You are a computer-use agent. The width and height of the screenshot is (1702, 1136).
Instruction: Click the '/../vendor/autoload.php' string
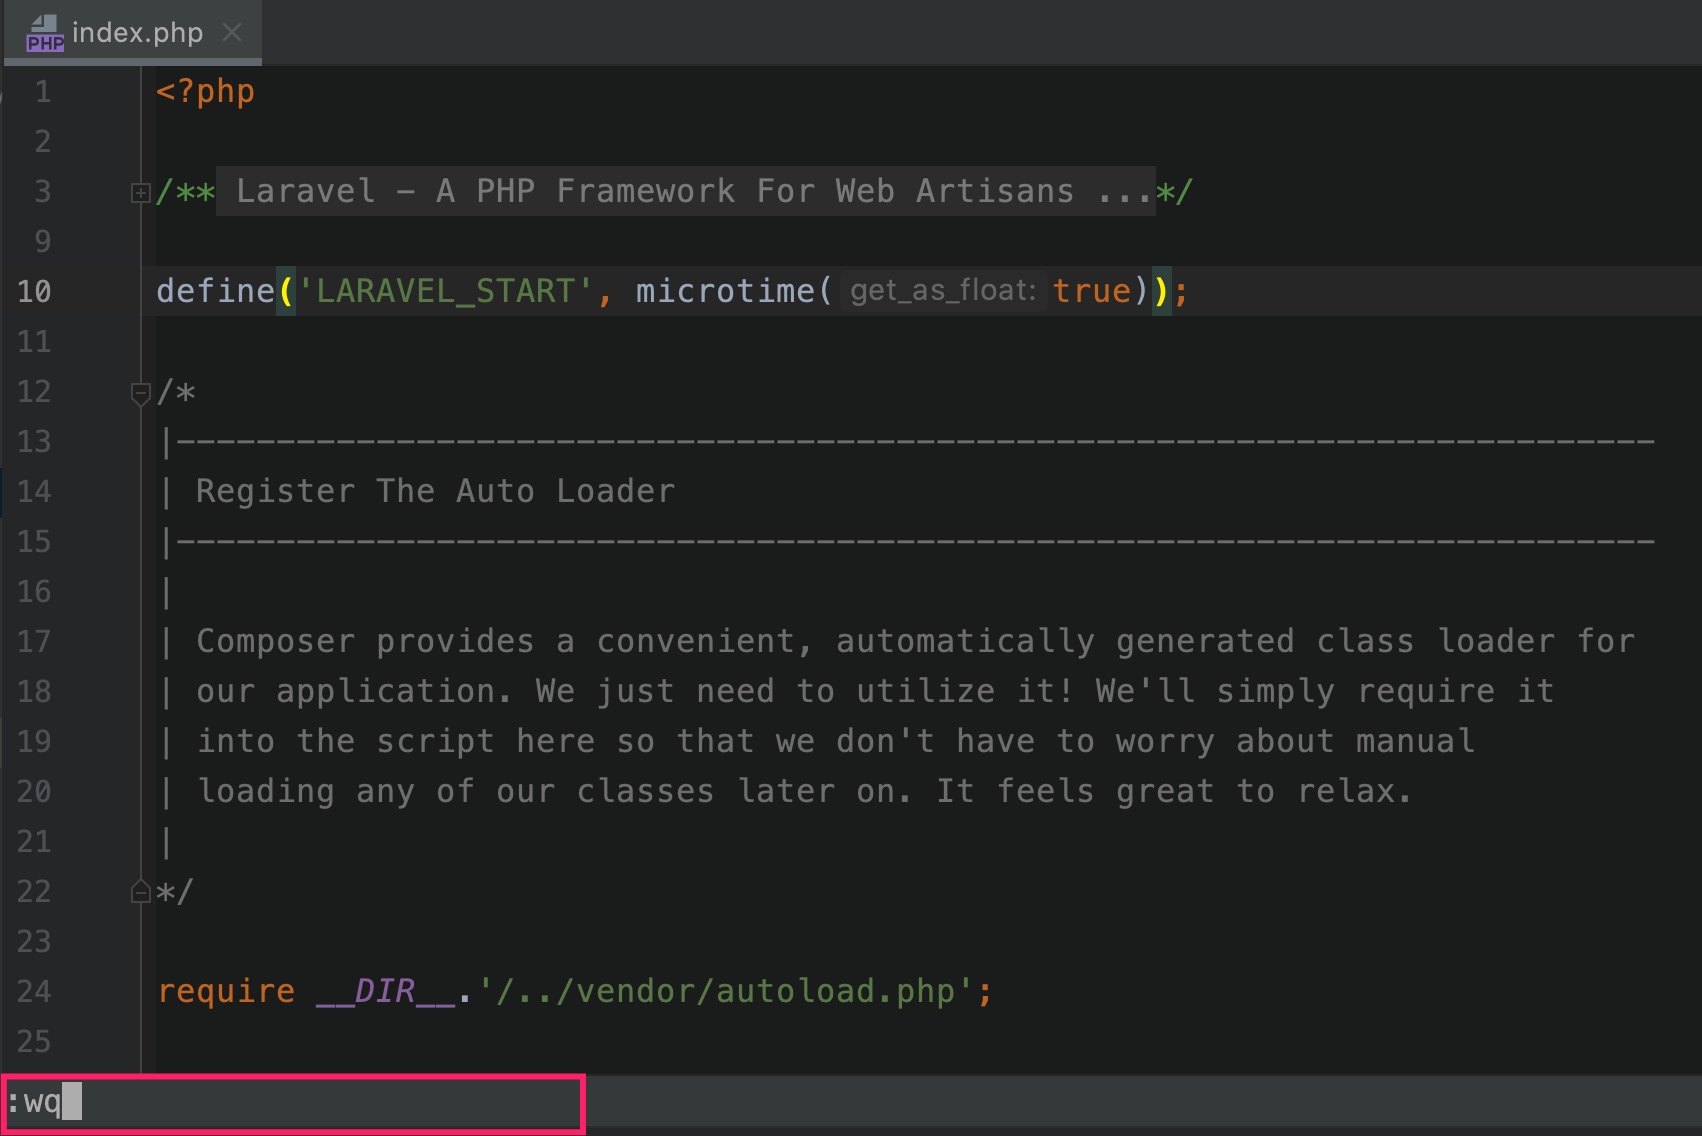726,991
